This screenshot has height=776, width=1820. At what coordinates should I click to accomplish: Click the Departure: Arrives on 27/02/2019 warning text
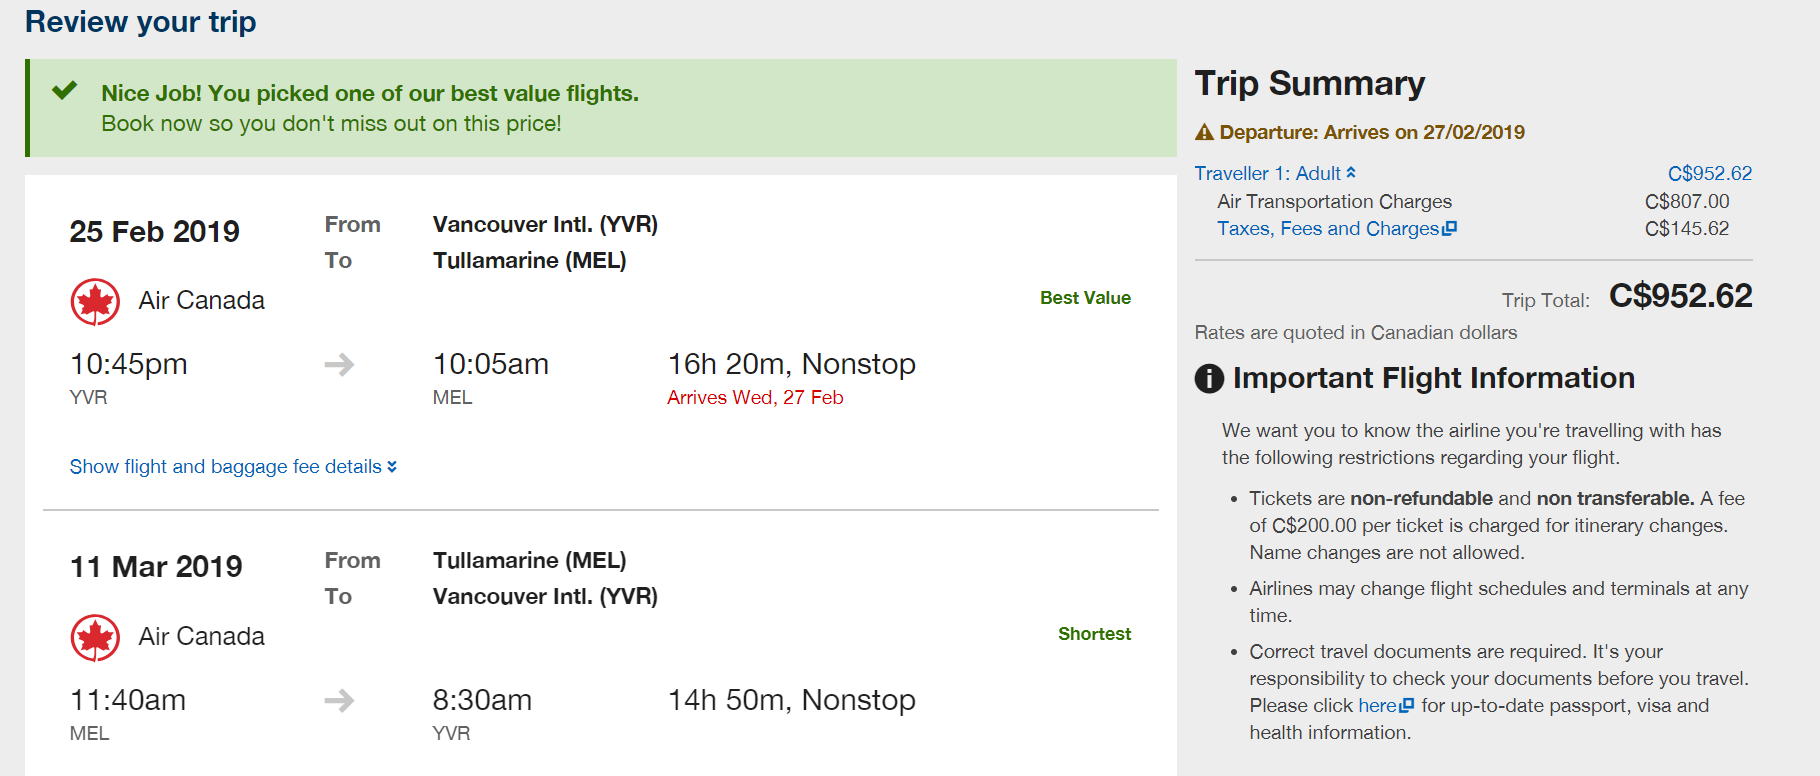click(1372, 132)
